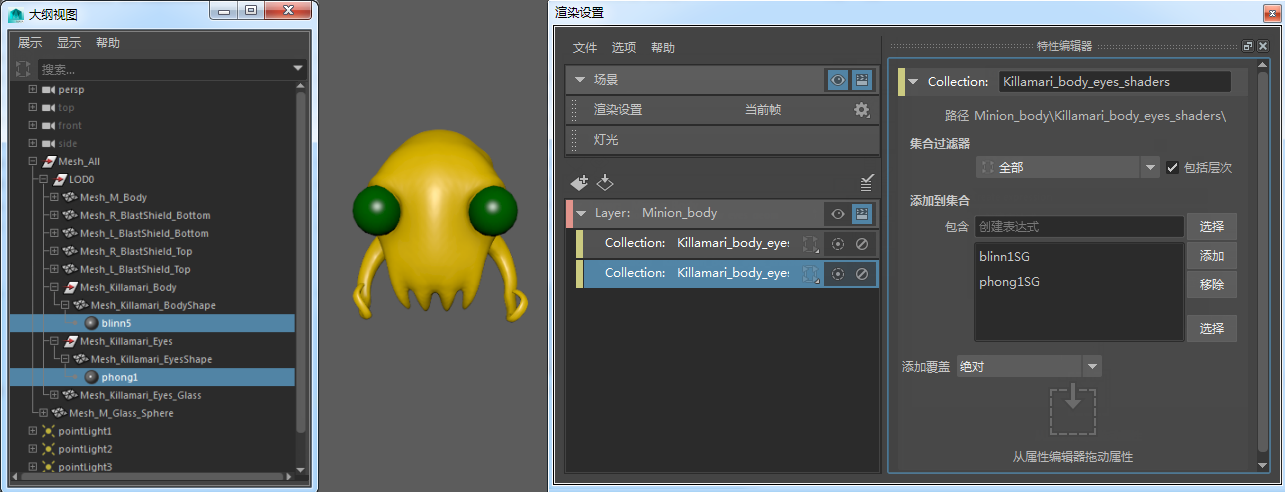Click the persp camera icon in the outliner
The width and height of the screenshot is (1285, 492).
[48, 90]
